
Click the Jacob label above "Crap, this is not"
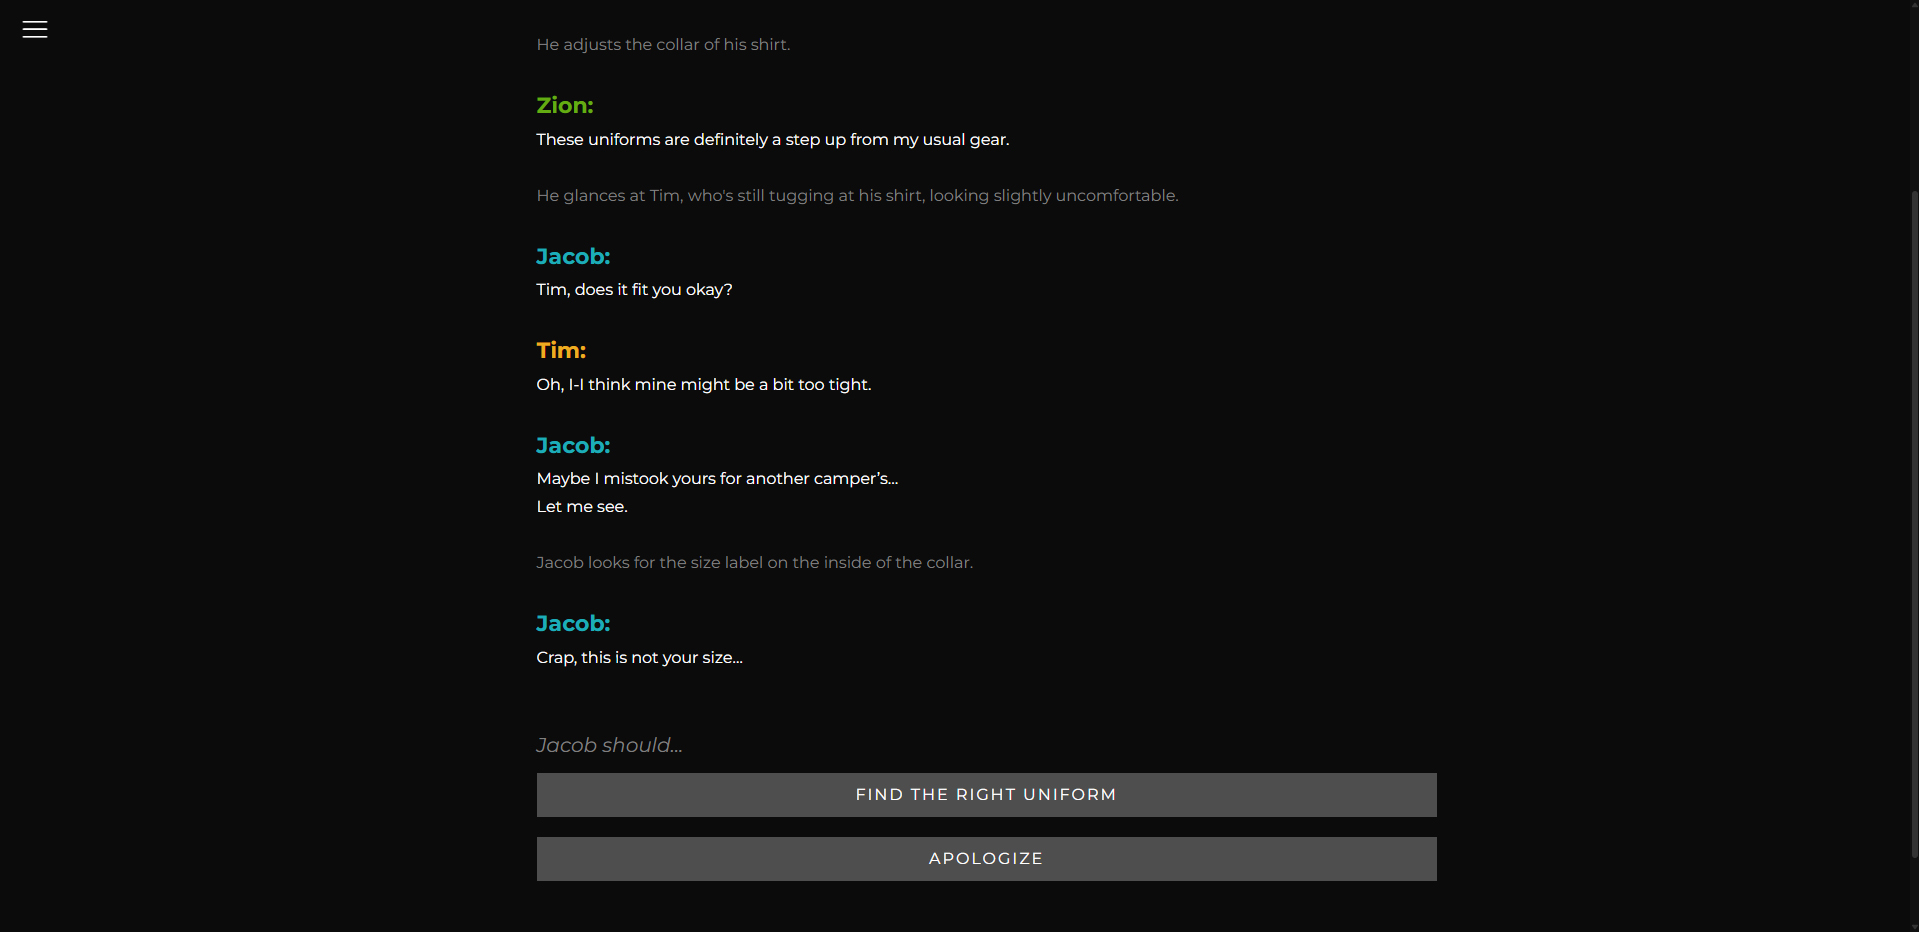point(573,624)
